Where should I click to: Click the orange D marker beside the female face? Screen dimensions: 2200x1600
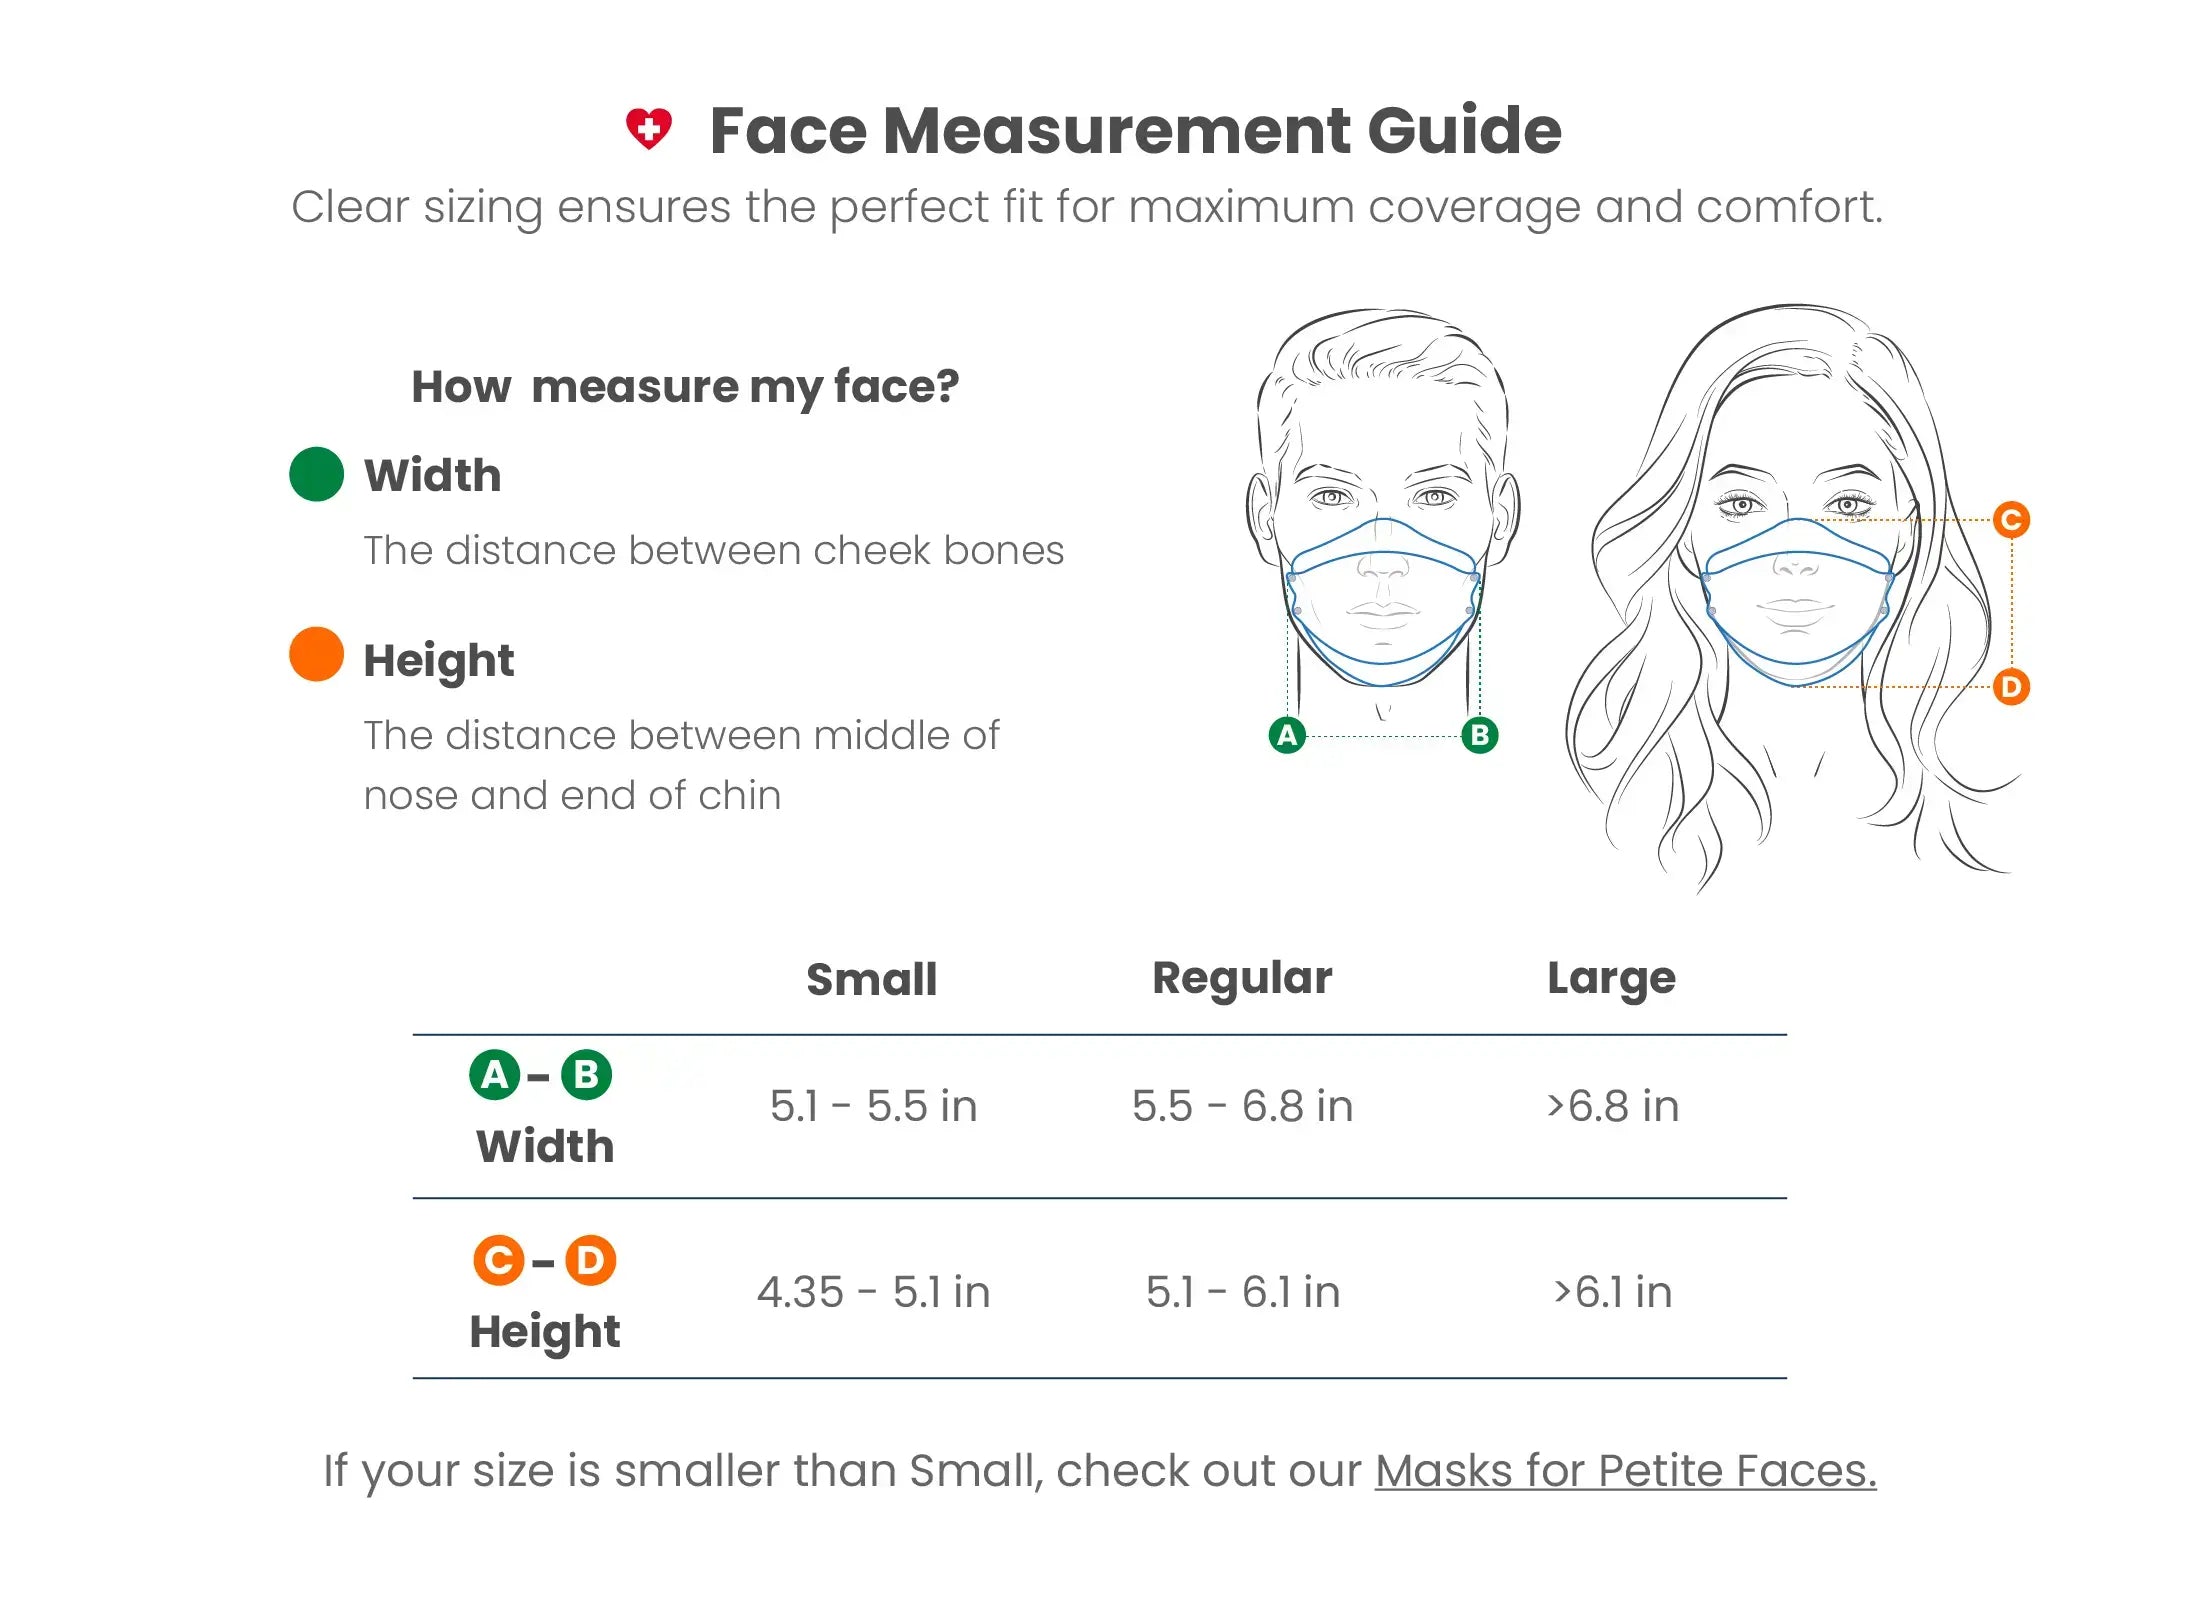2011,687
